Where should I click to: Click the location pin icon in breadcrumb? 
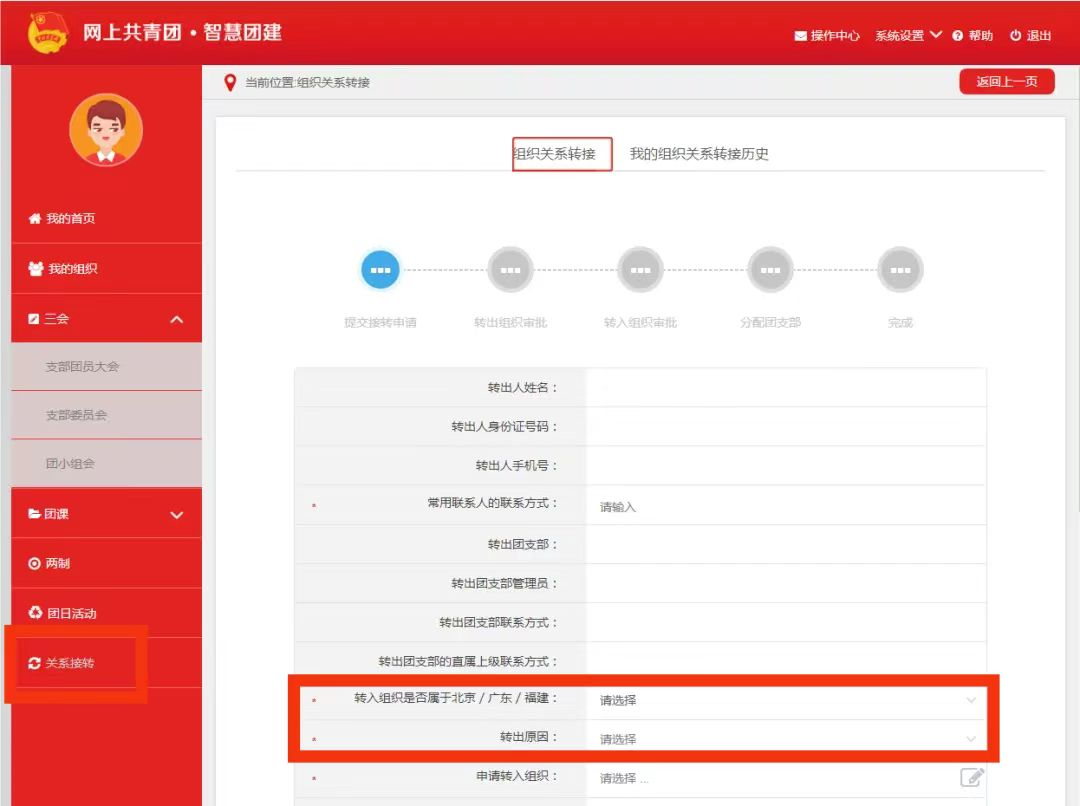point(231,82)
